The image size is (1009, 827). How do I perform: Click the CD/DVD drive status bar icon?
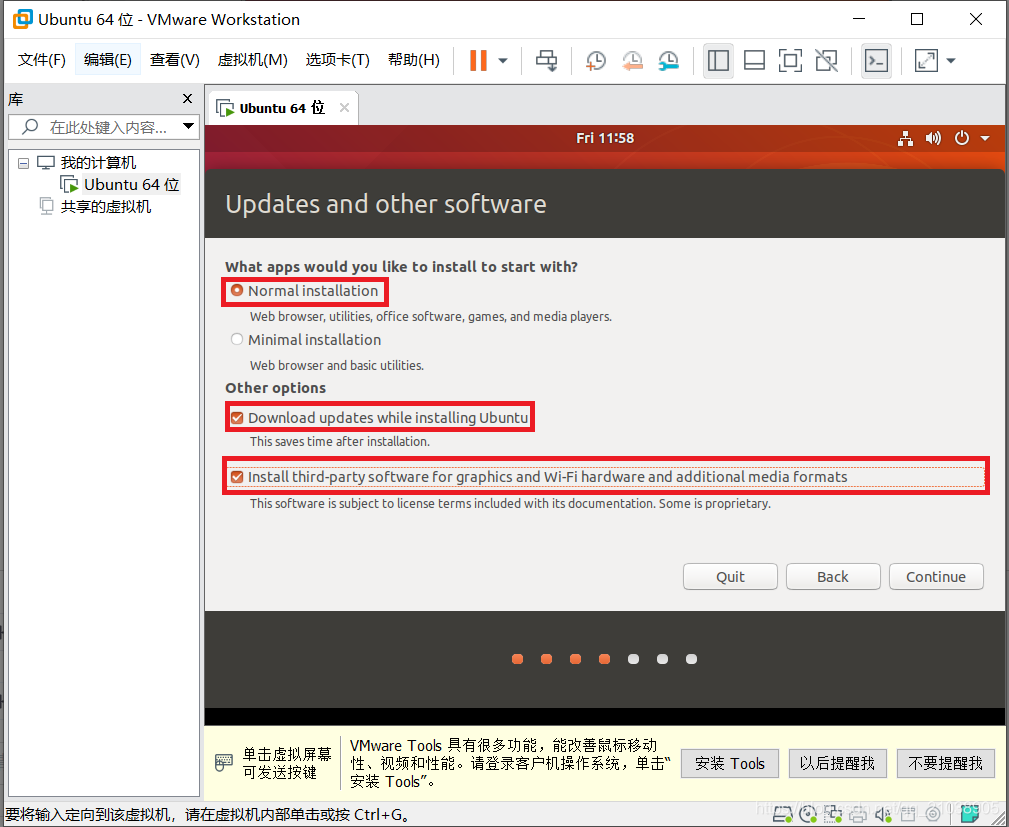(x=808, y=815)
